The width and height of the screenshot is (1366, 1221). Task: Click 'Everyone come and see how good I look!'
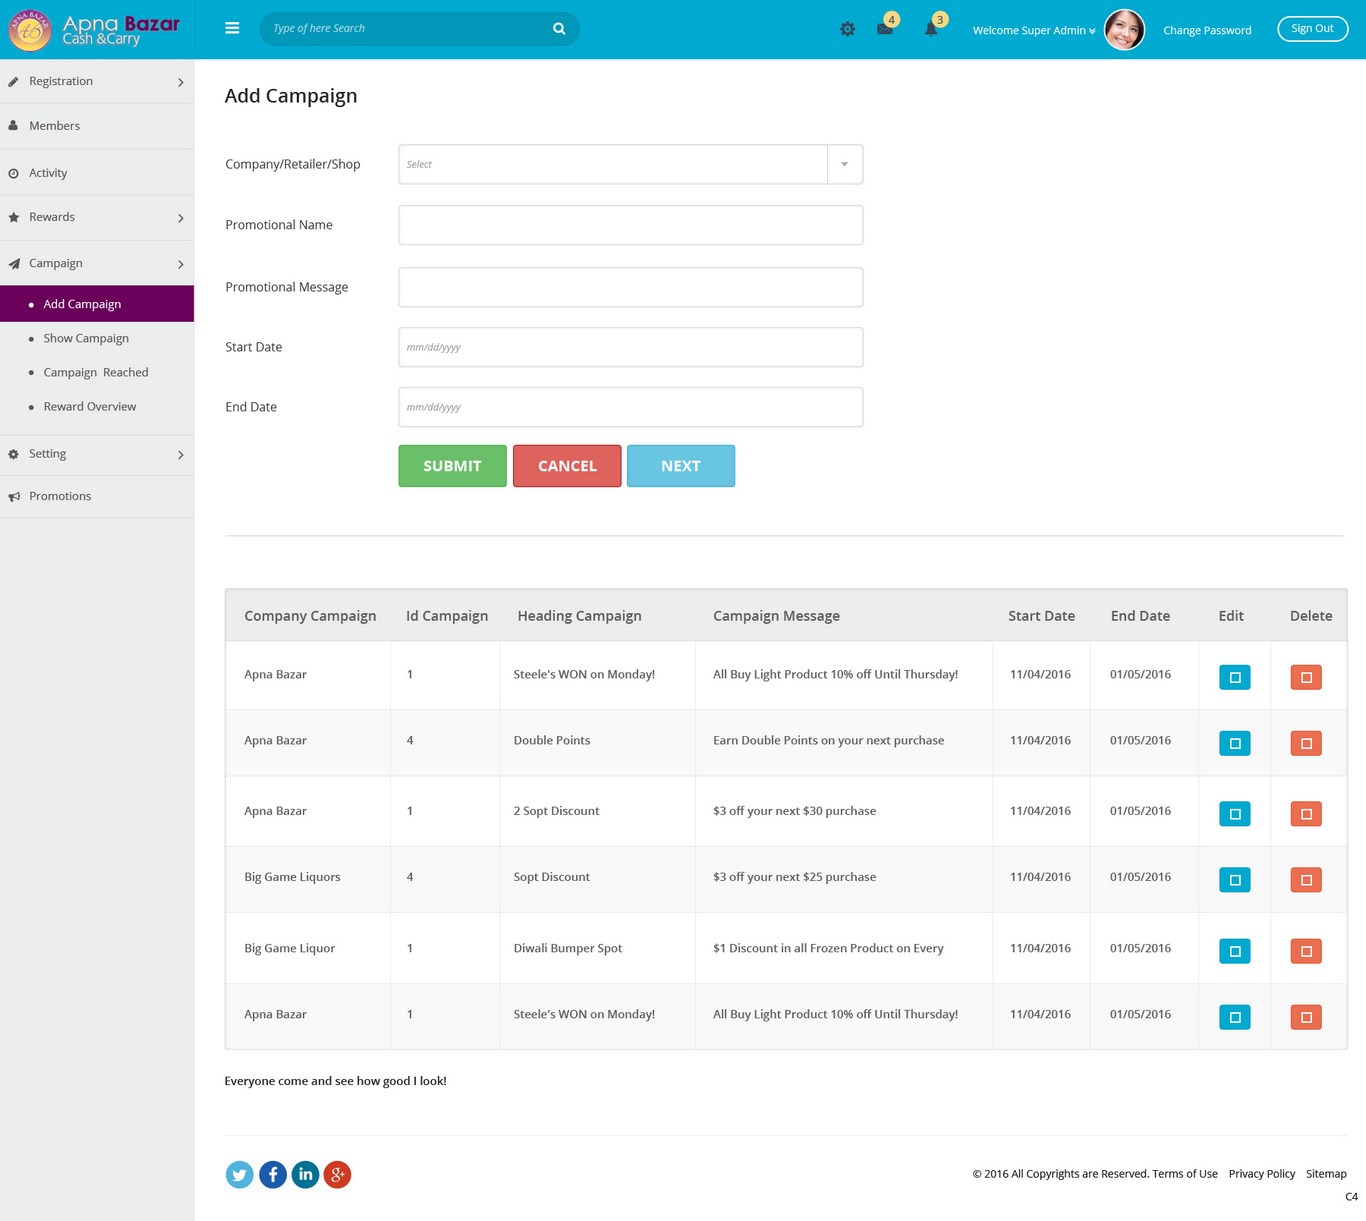click(x=335, y=1081)
